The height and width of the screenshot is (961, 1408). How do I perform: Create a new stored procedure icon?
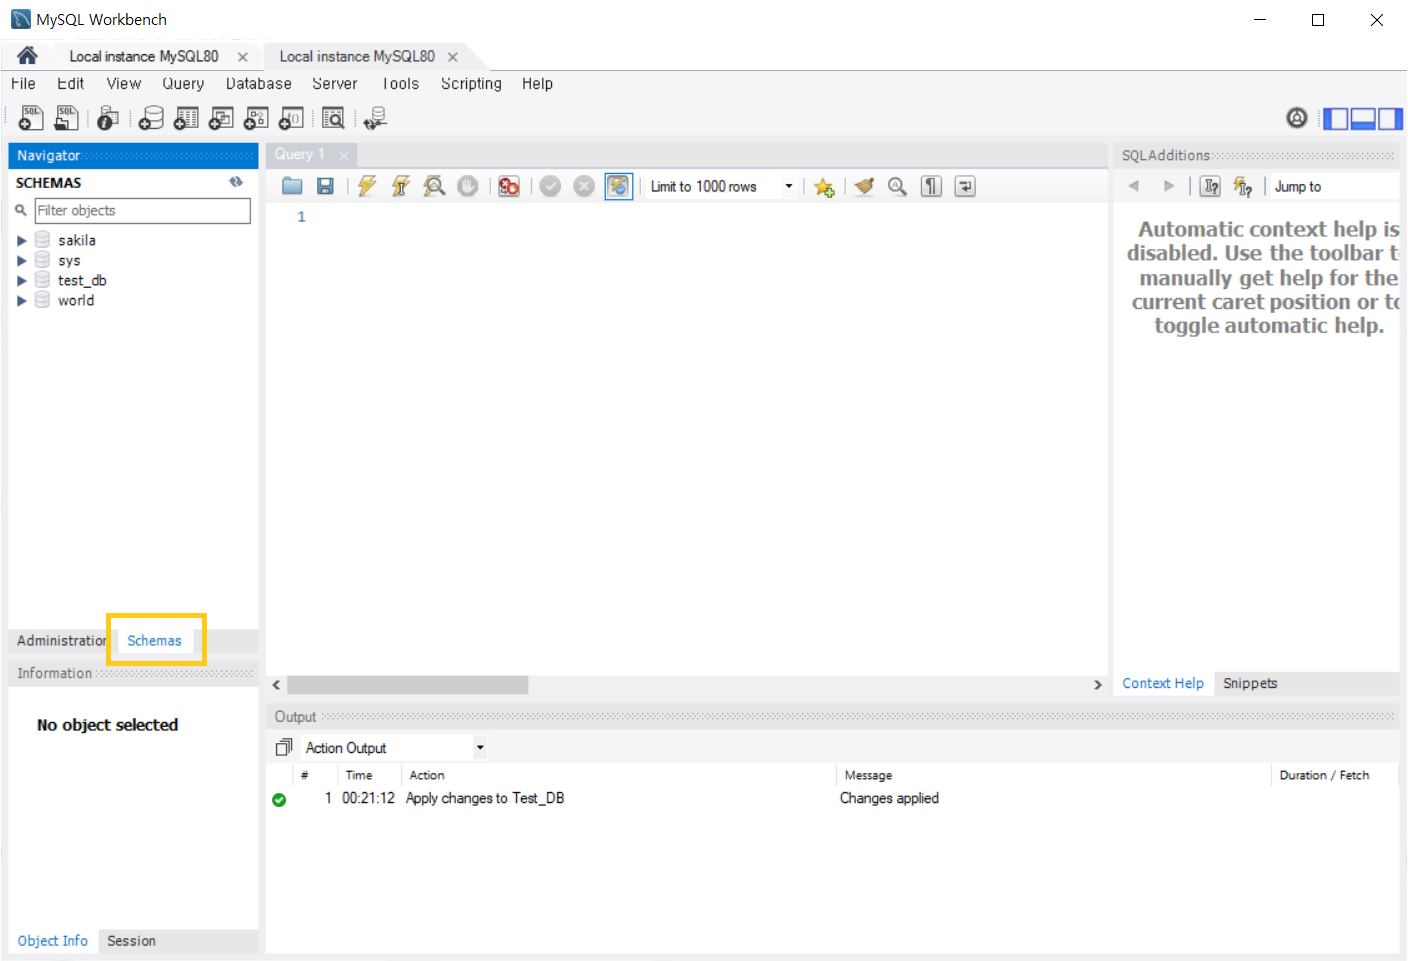[x=256, y=118]
